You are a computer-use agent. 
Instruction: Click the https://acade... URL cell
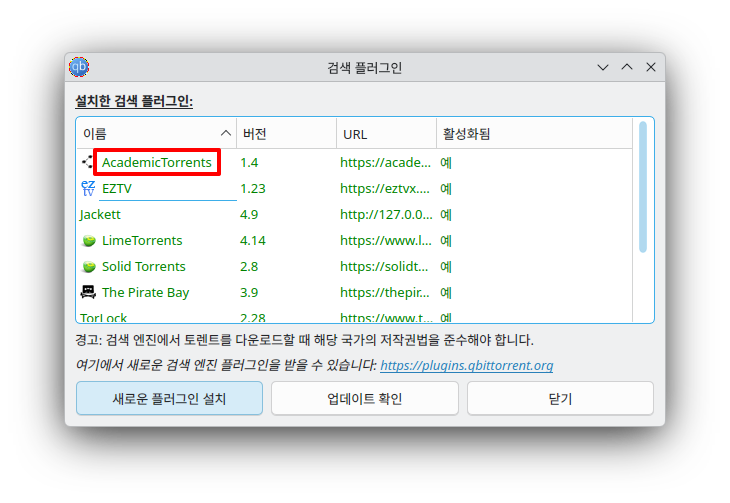pos(385,163)
